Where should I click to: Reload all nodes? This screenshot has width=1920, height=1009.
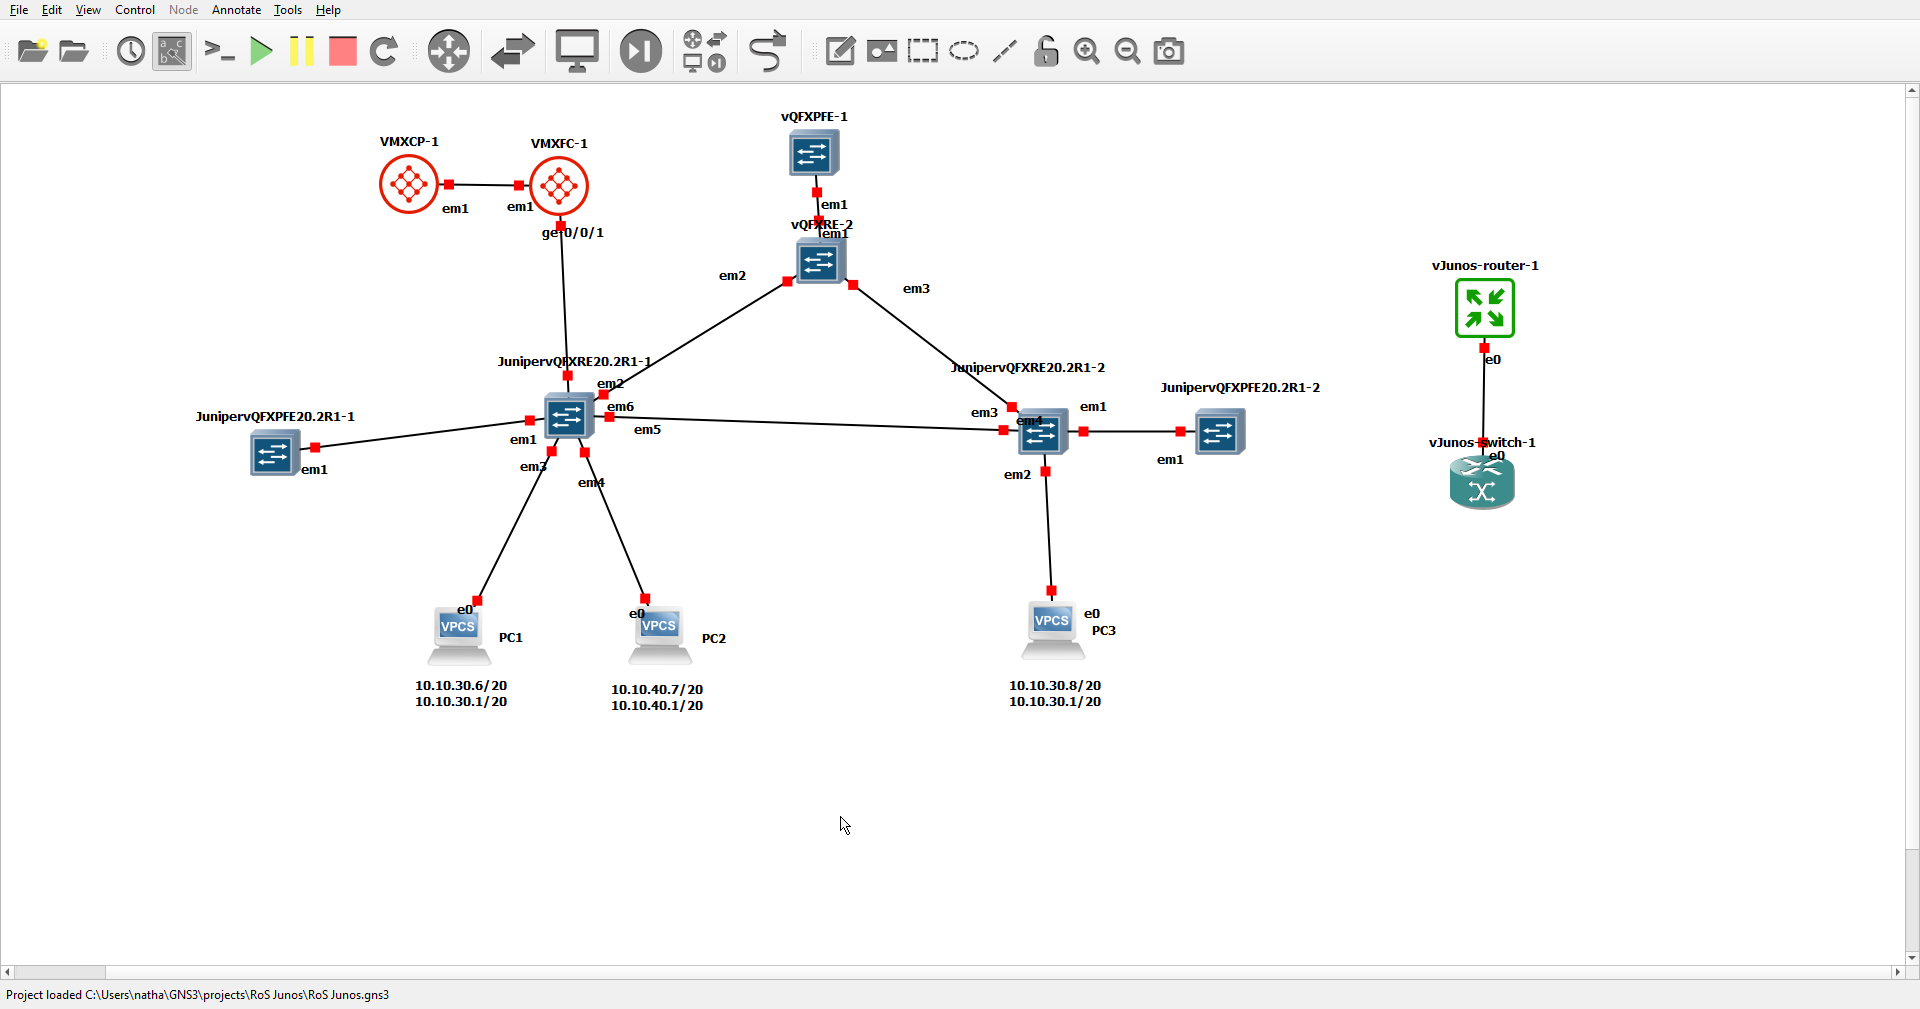384,51
